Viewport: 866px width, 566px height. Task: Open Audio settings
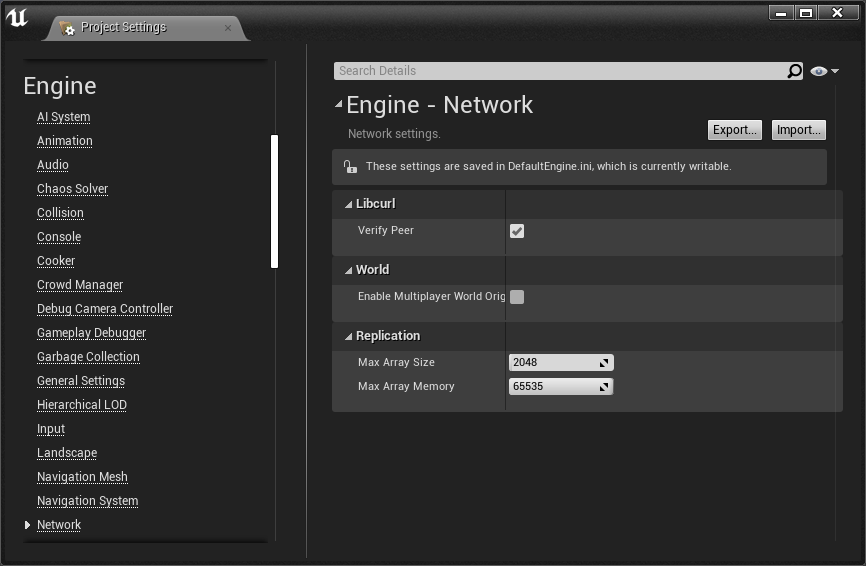(x=52, y=165)
